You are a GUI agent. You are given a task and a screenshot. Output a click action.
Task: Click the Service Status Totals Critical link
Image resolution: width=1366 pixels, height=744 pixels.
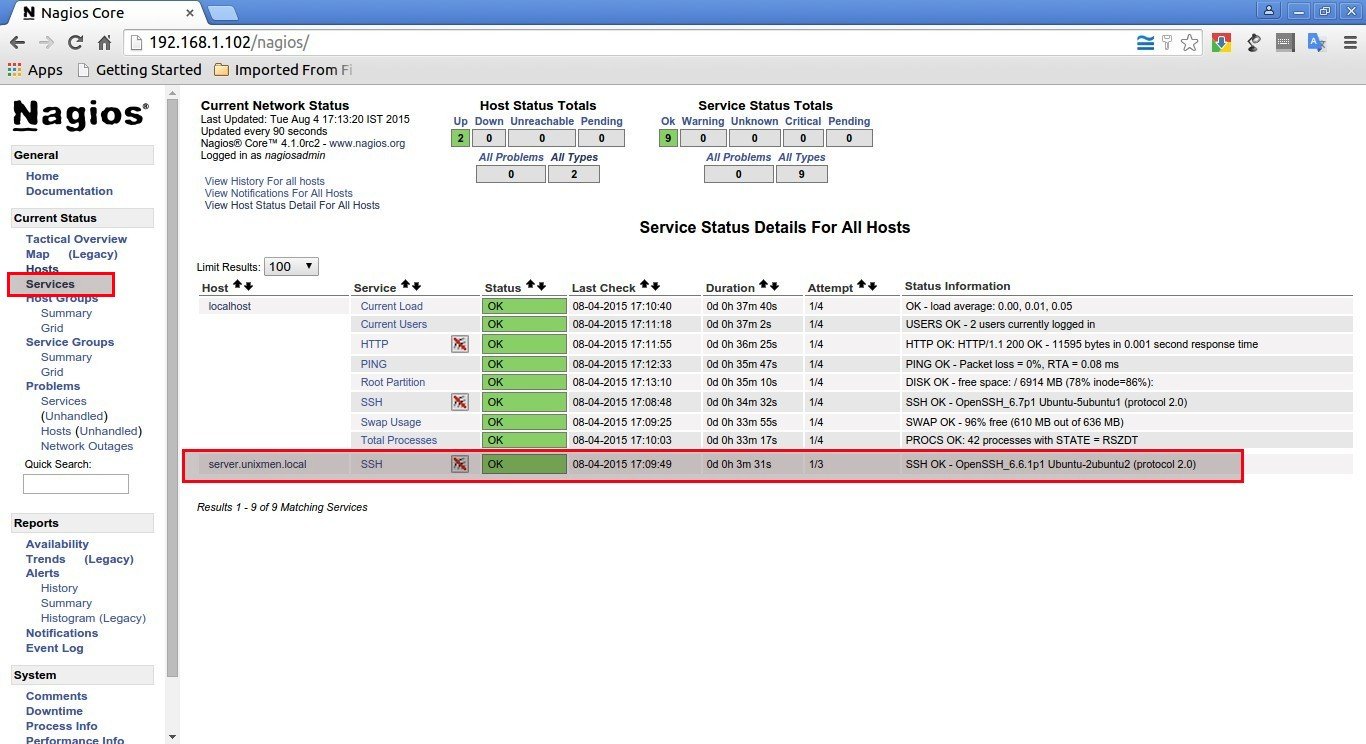click(x=803, y=121)
